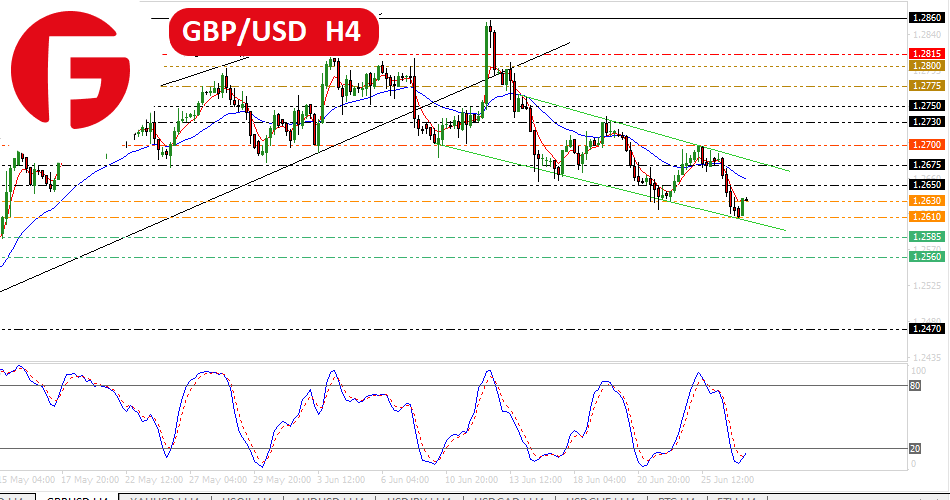Select the 1.2650 price level label
Screen dimensions: 950x500
[x=926, y=185]
